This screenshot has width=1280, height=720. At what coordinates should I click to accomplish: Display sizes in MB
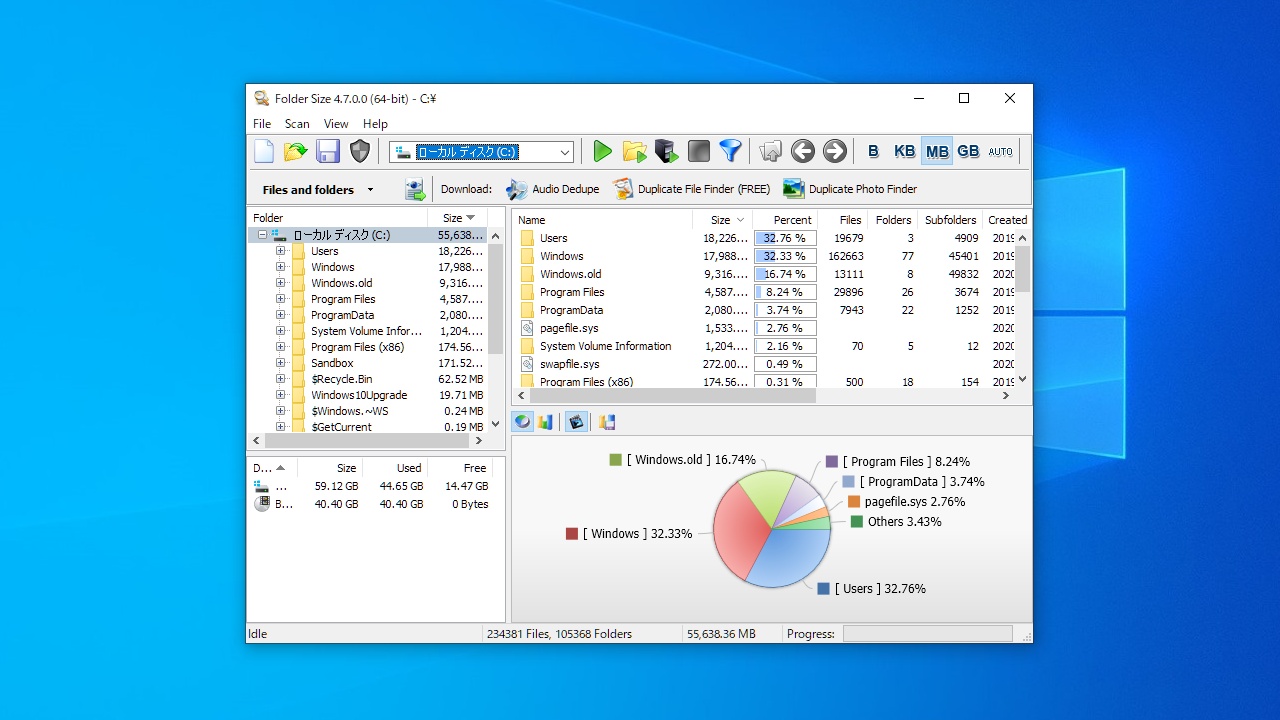coord(937,151)
